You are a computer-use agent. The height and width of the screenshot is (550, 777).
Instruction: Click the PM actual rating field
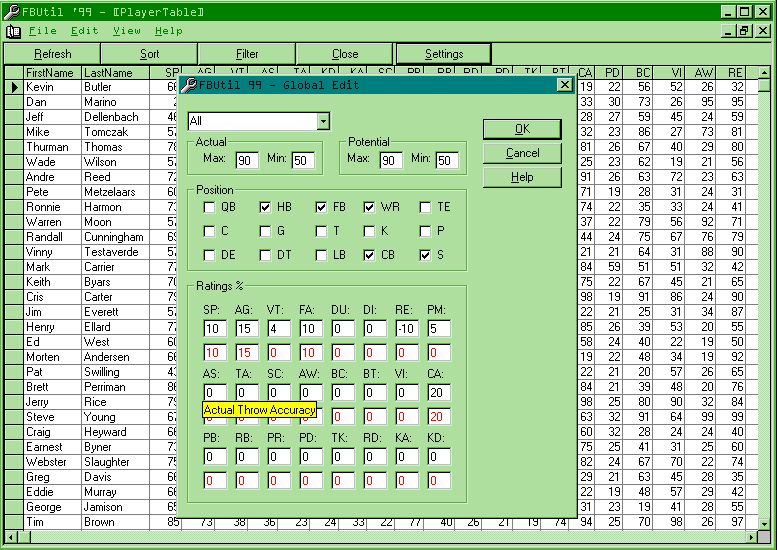pos(439,329)
